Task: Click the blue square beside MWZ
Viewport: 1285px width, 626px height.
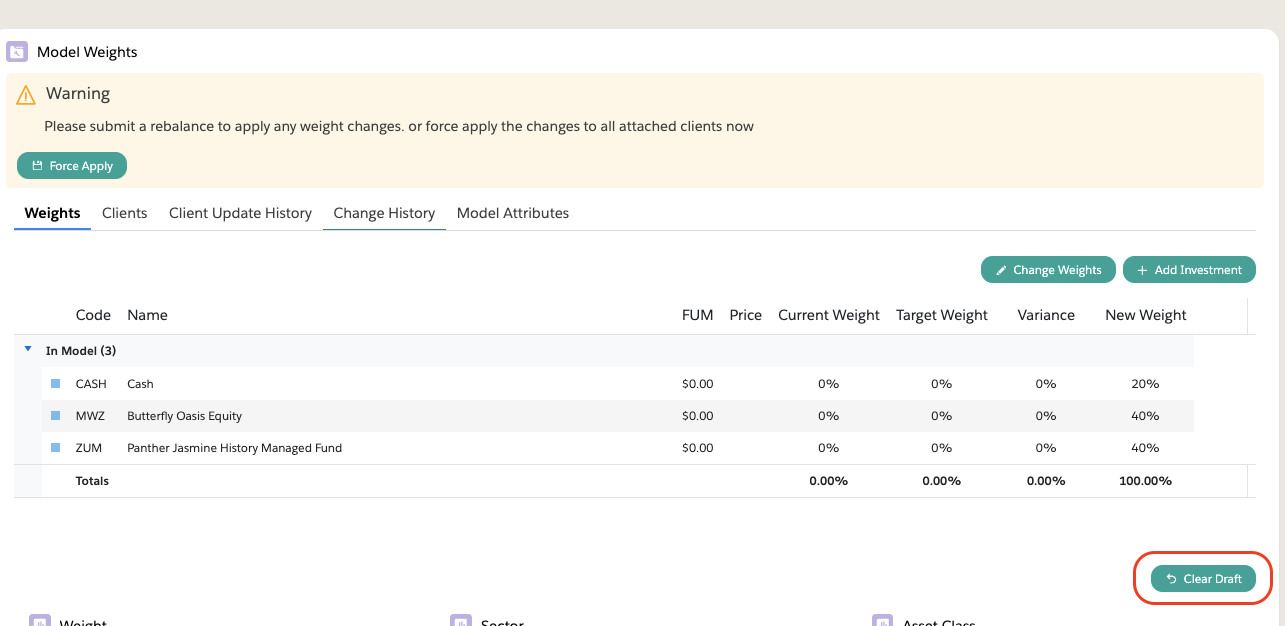Action: (56, 416)
